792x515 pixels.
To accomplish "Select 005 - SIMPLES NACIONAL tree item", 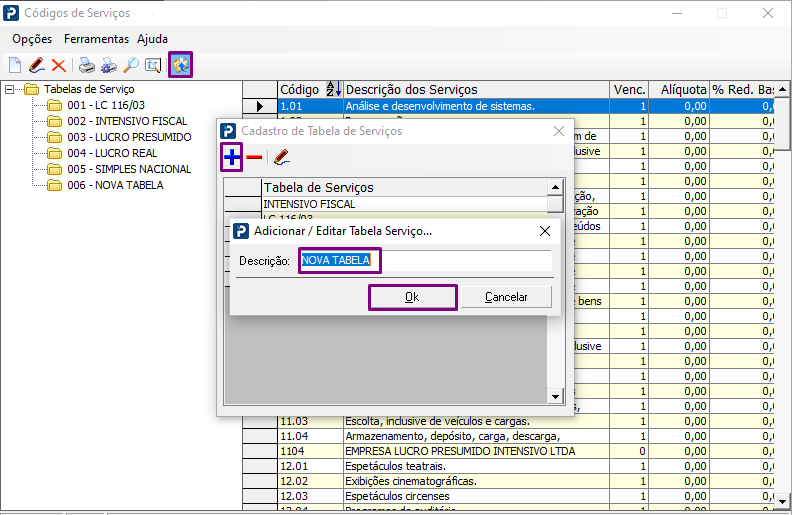I will pyautogui.click(x=129, y=169).
